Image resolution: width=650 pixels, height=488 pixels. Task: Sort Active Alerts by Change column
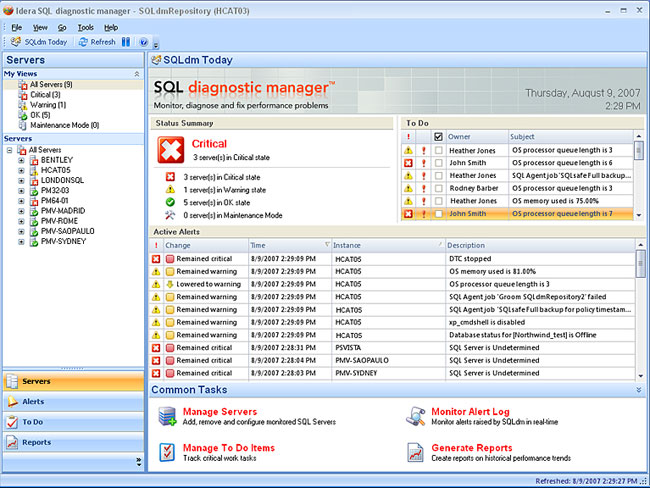point(206,245)
